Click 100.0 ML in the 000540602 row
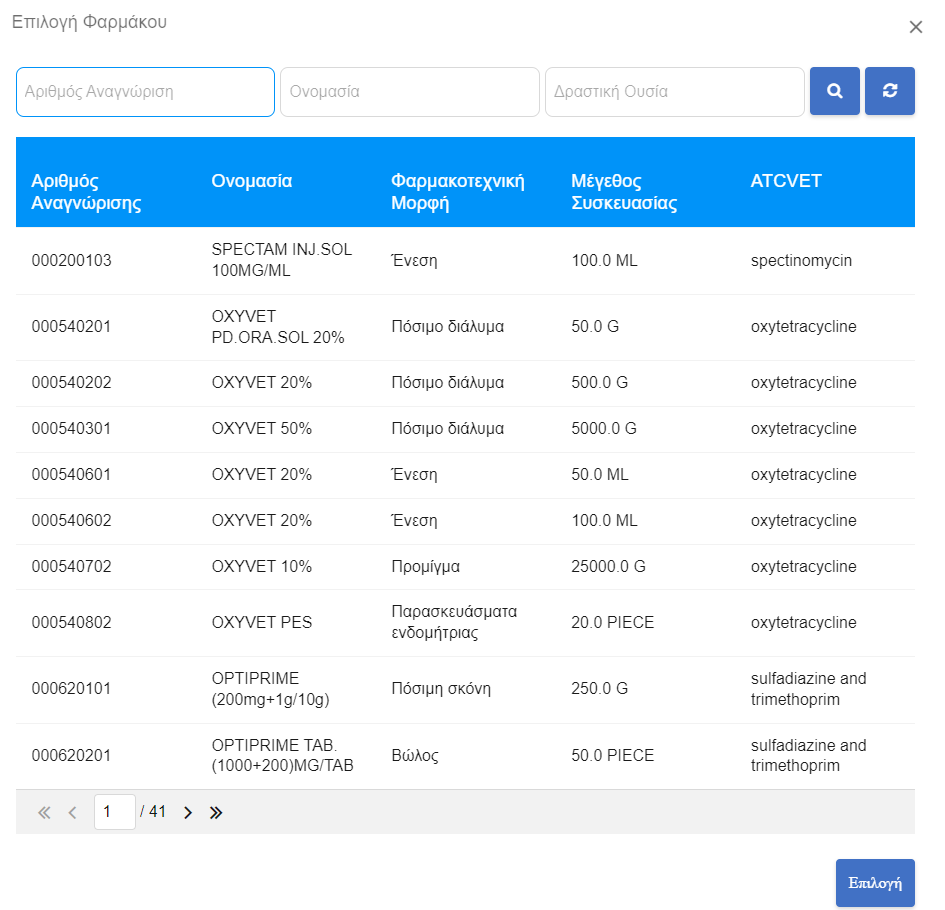This screenshot has height=910, width=945. pyautogui.click(x=604, y=520)
